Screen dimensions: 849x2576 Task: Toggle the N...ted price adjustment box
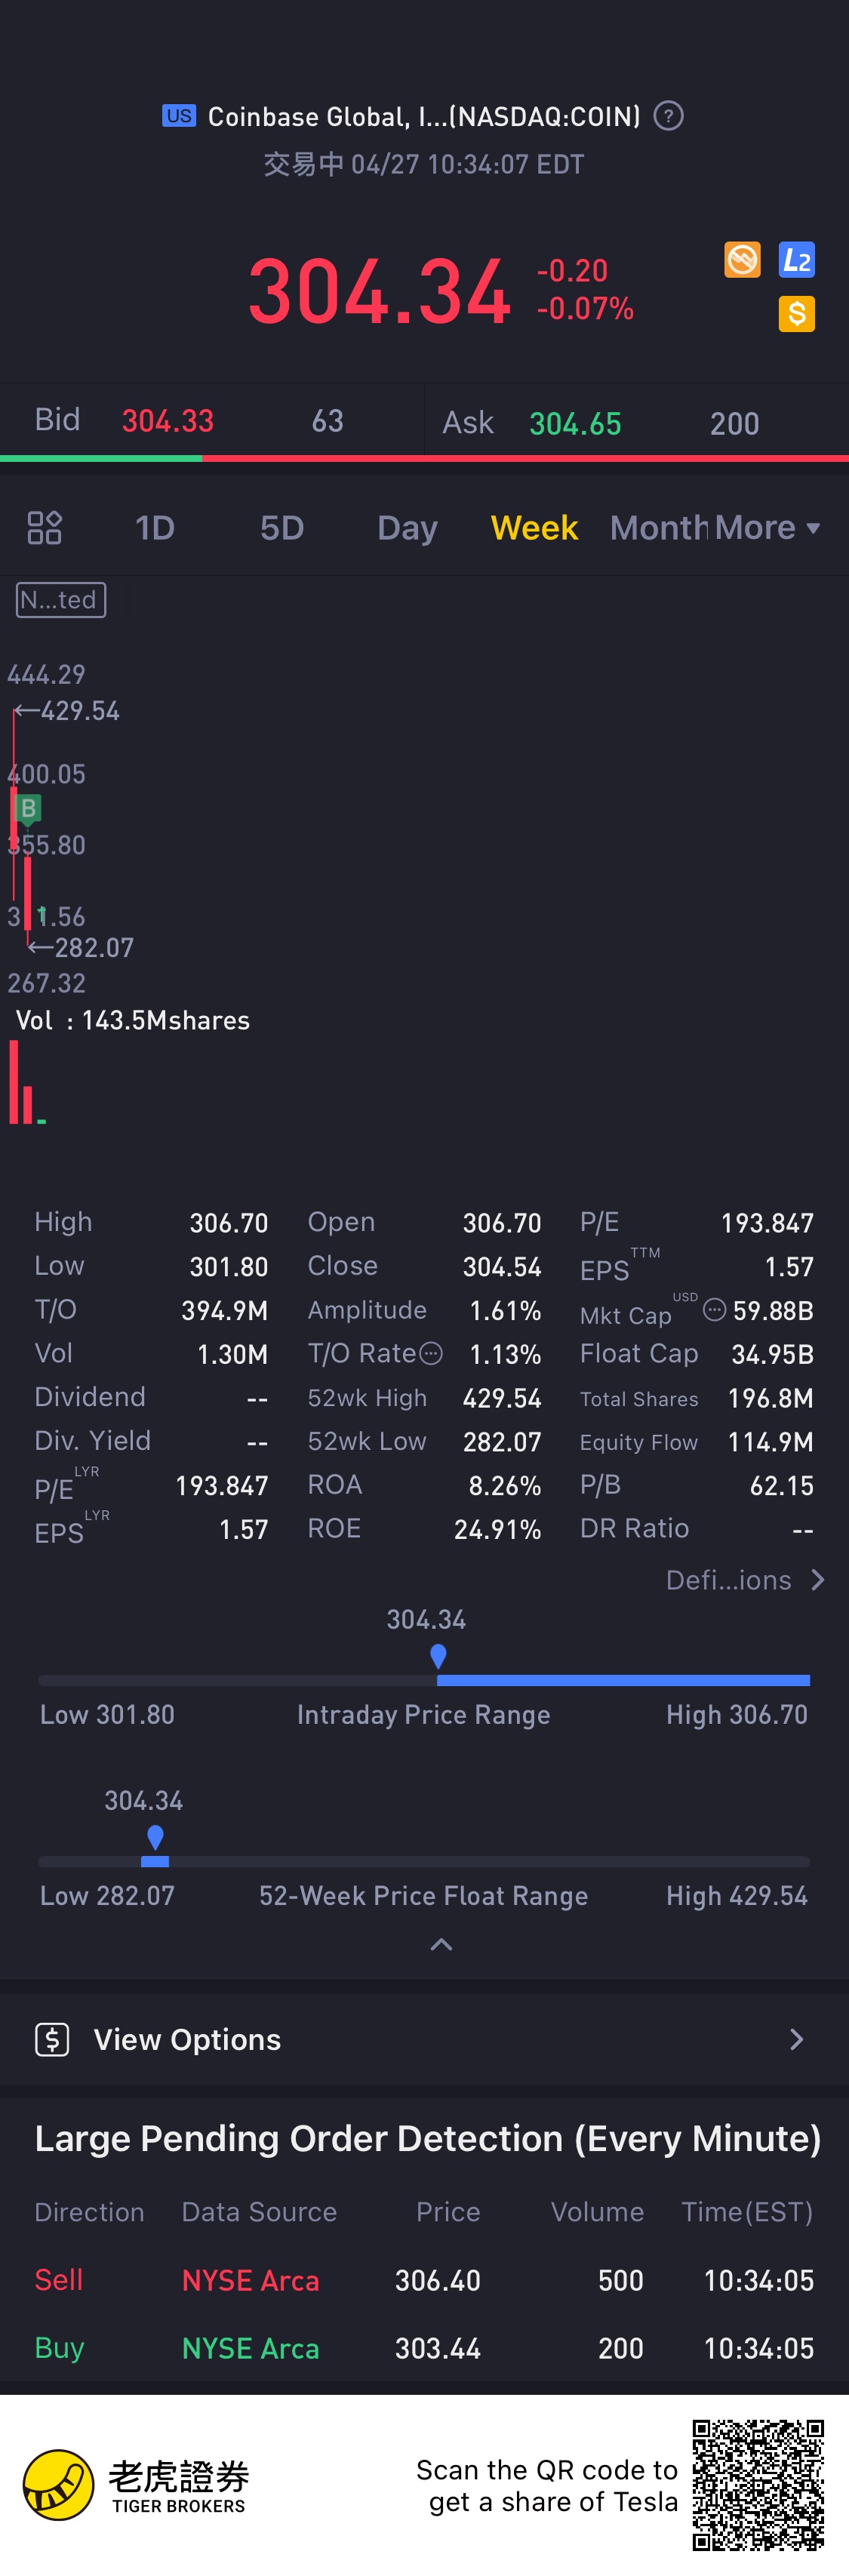[x=61, y=600]
